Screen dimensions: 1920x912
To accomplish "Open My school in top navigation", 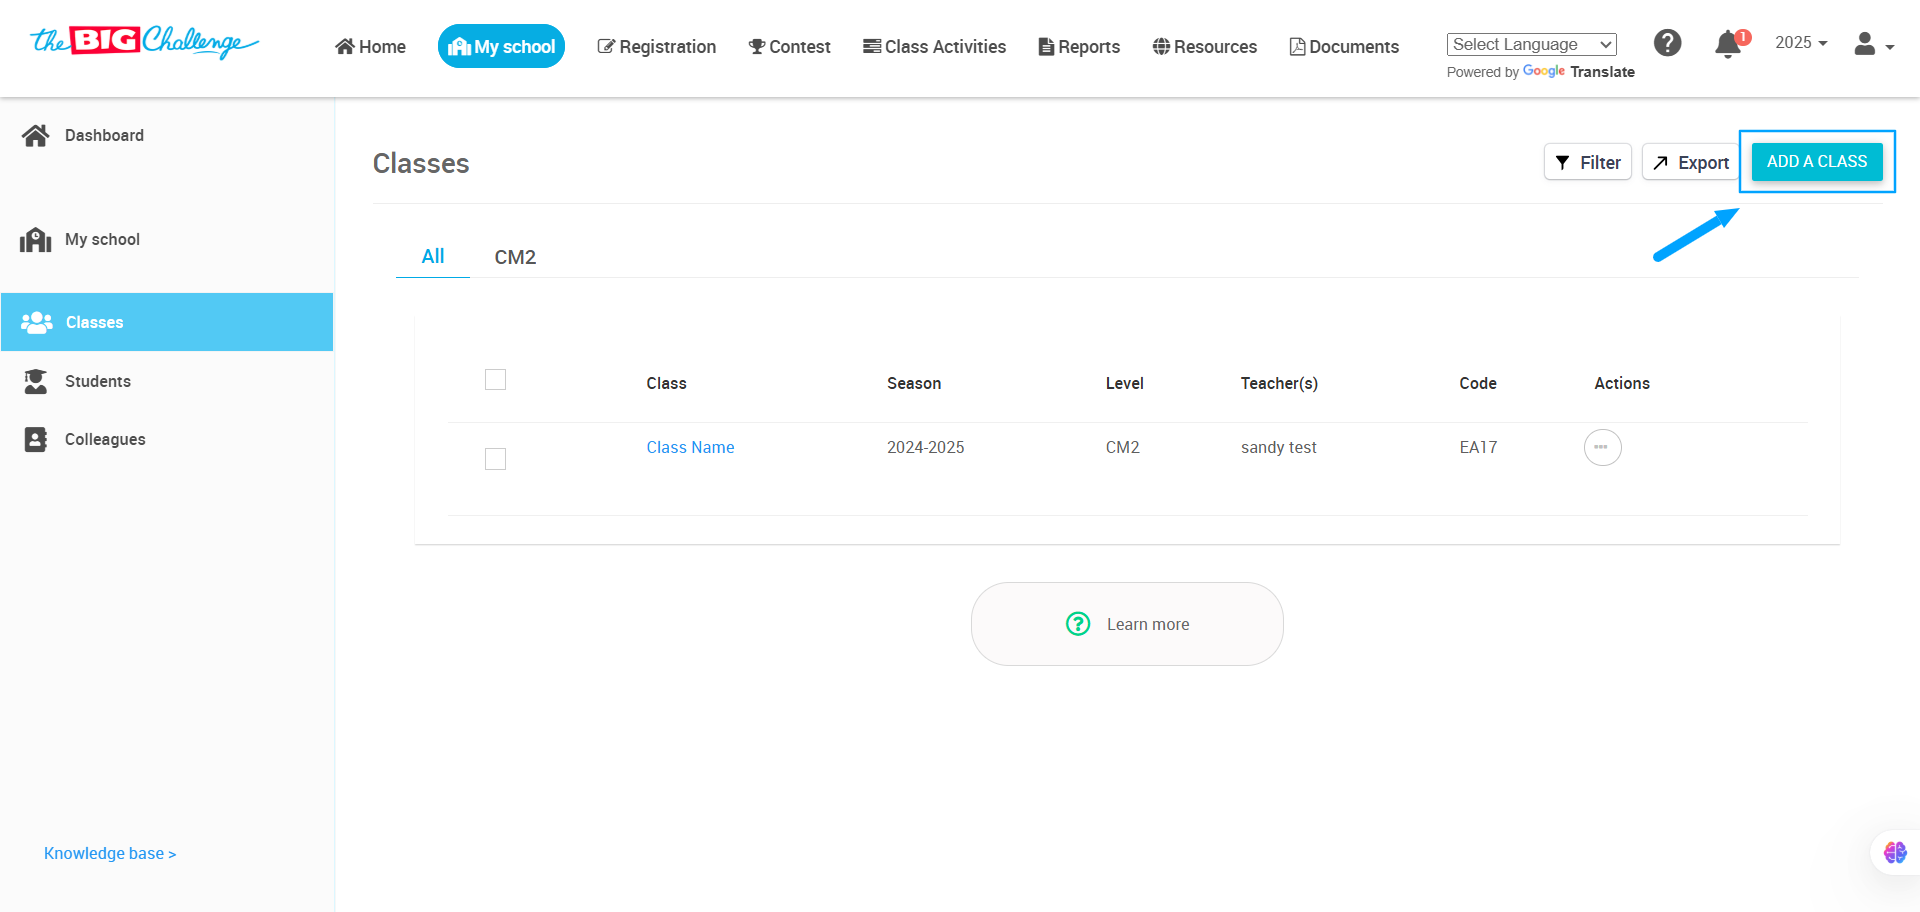I will pos(501,46).
